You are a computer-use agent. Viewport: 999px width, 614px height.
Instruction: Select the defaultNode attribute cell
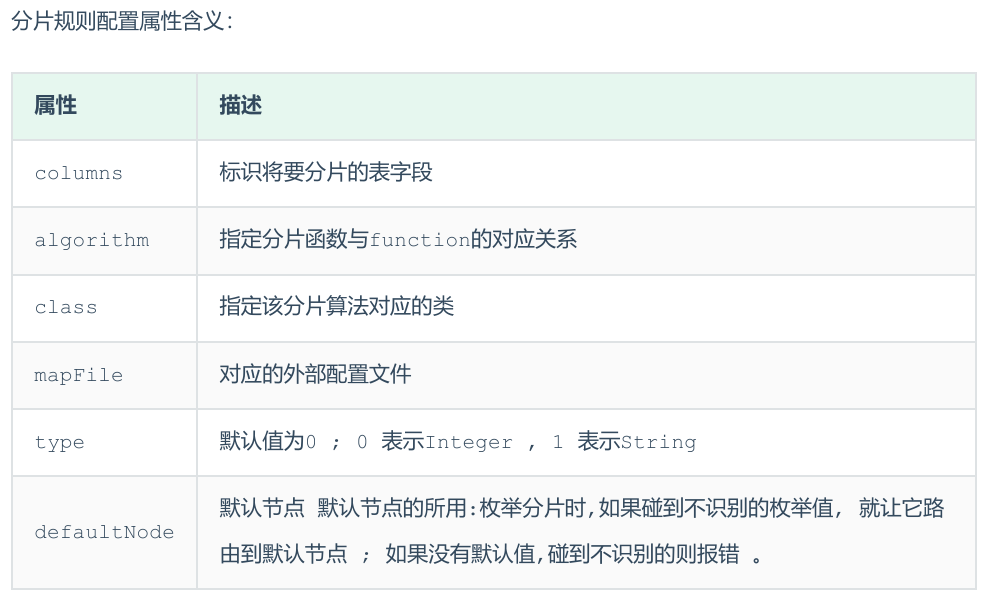coord(104,532)
